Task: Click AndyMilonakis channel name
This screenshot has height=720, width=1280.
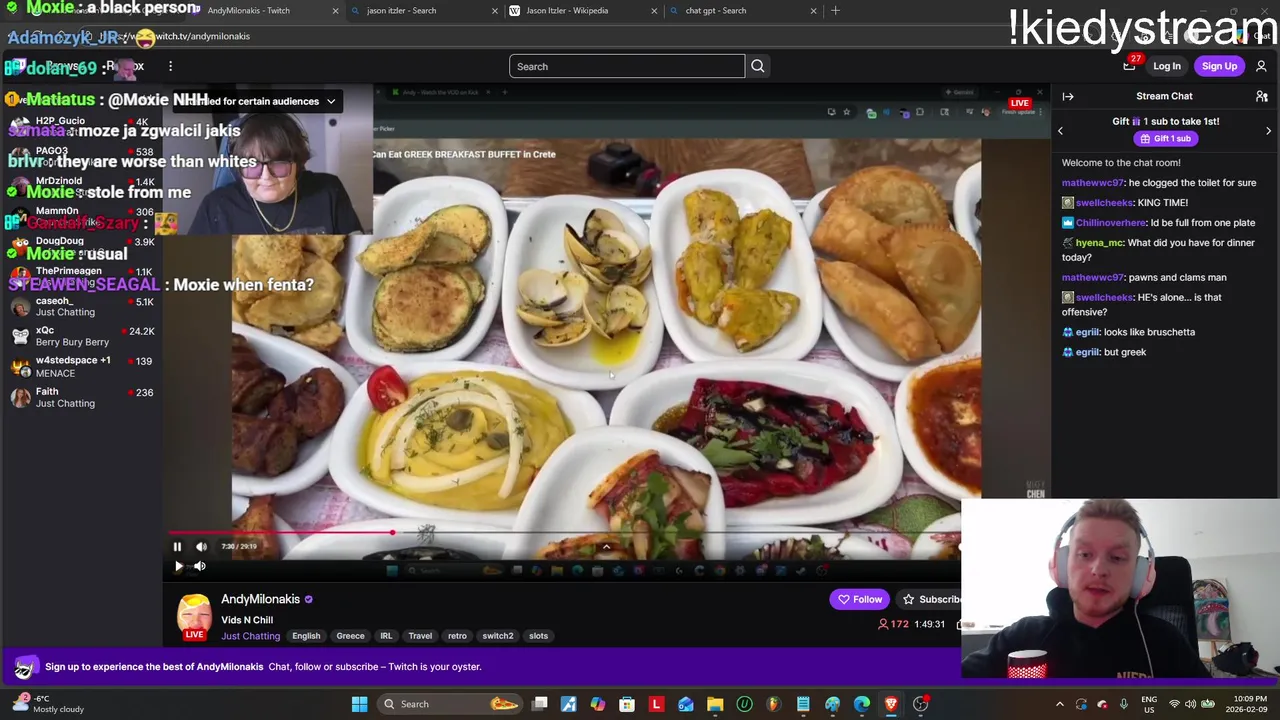Action: (260, 599)
